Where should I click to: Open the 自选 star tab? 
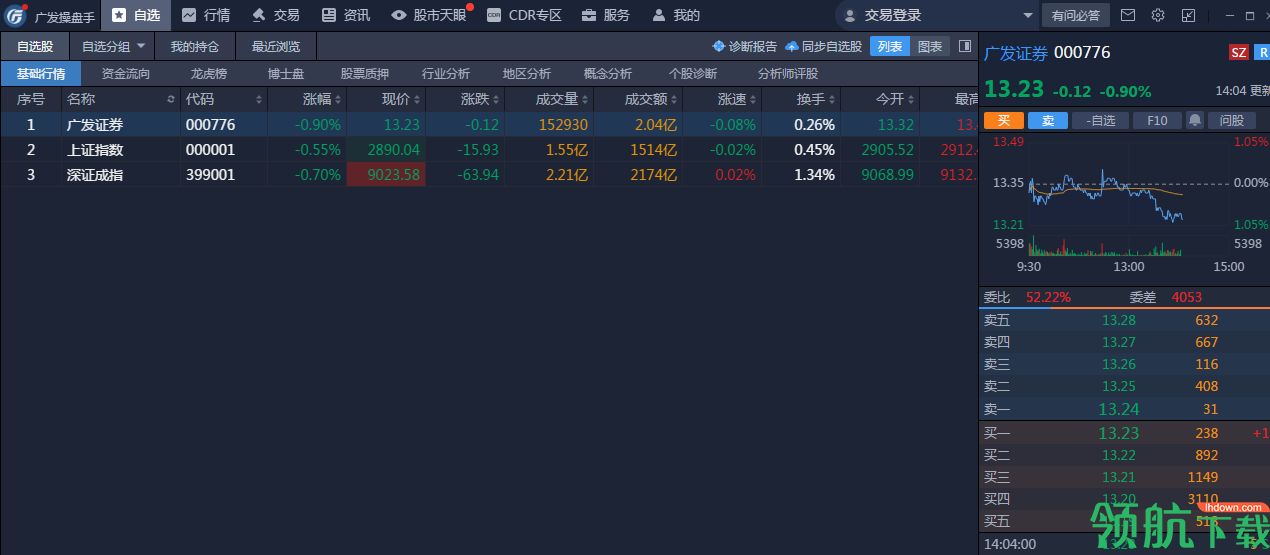136,15
